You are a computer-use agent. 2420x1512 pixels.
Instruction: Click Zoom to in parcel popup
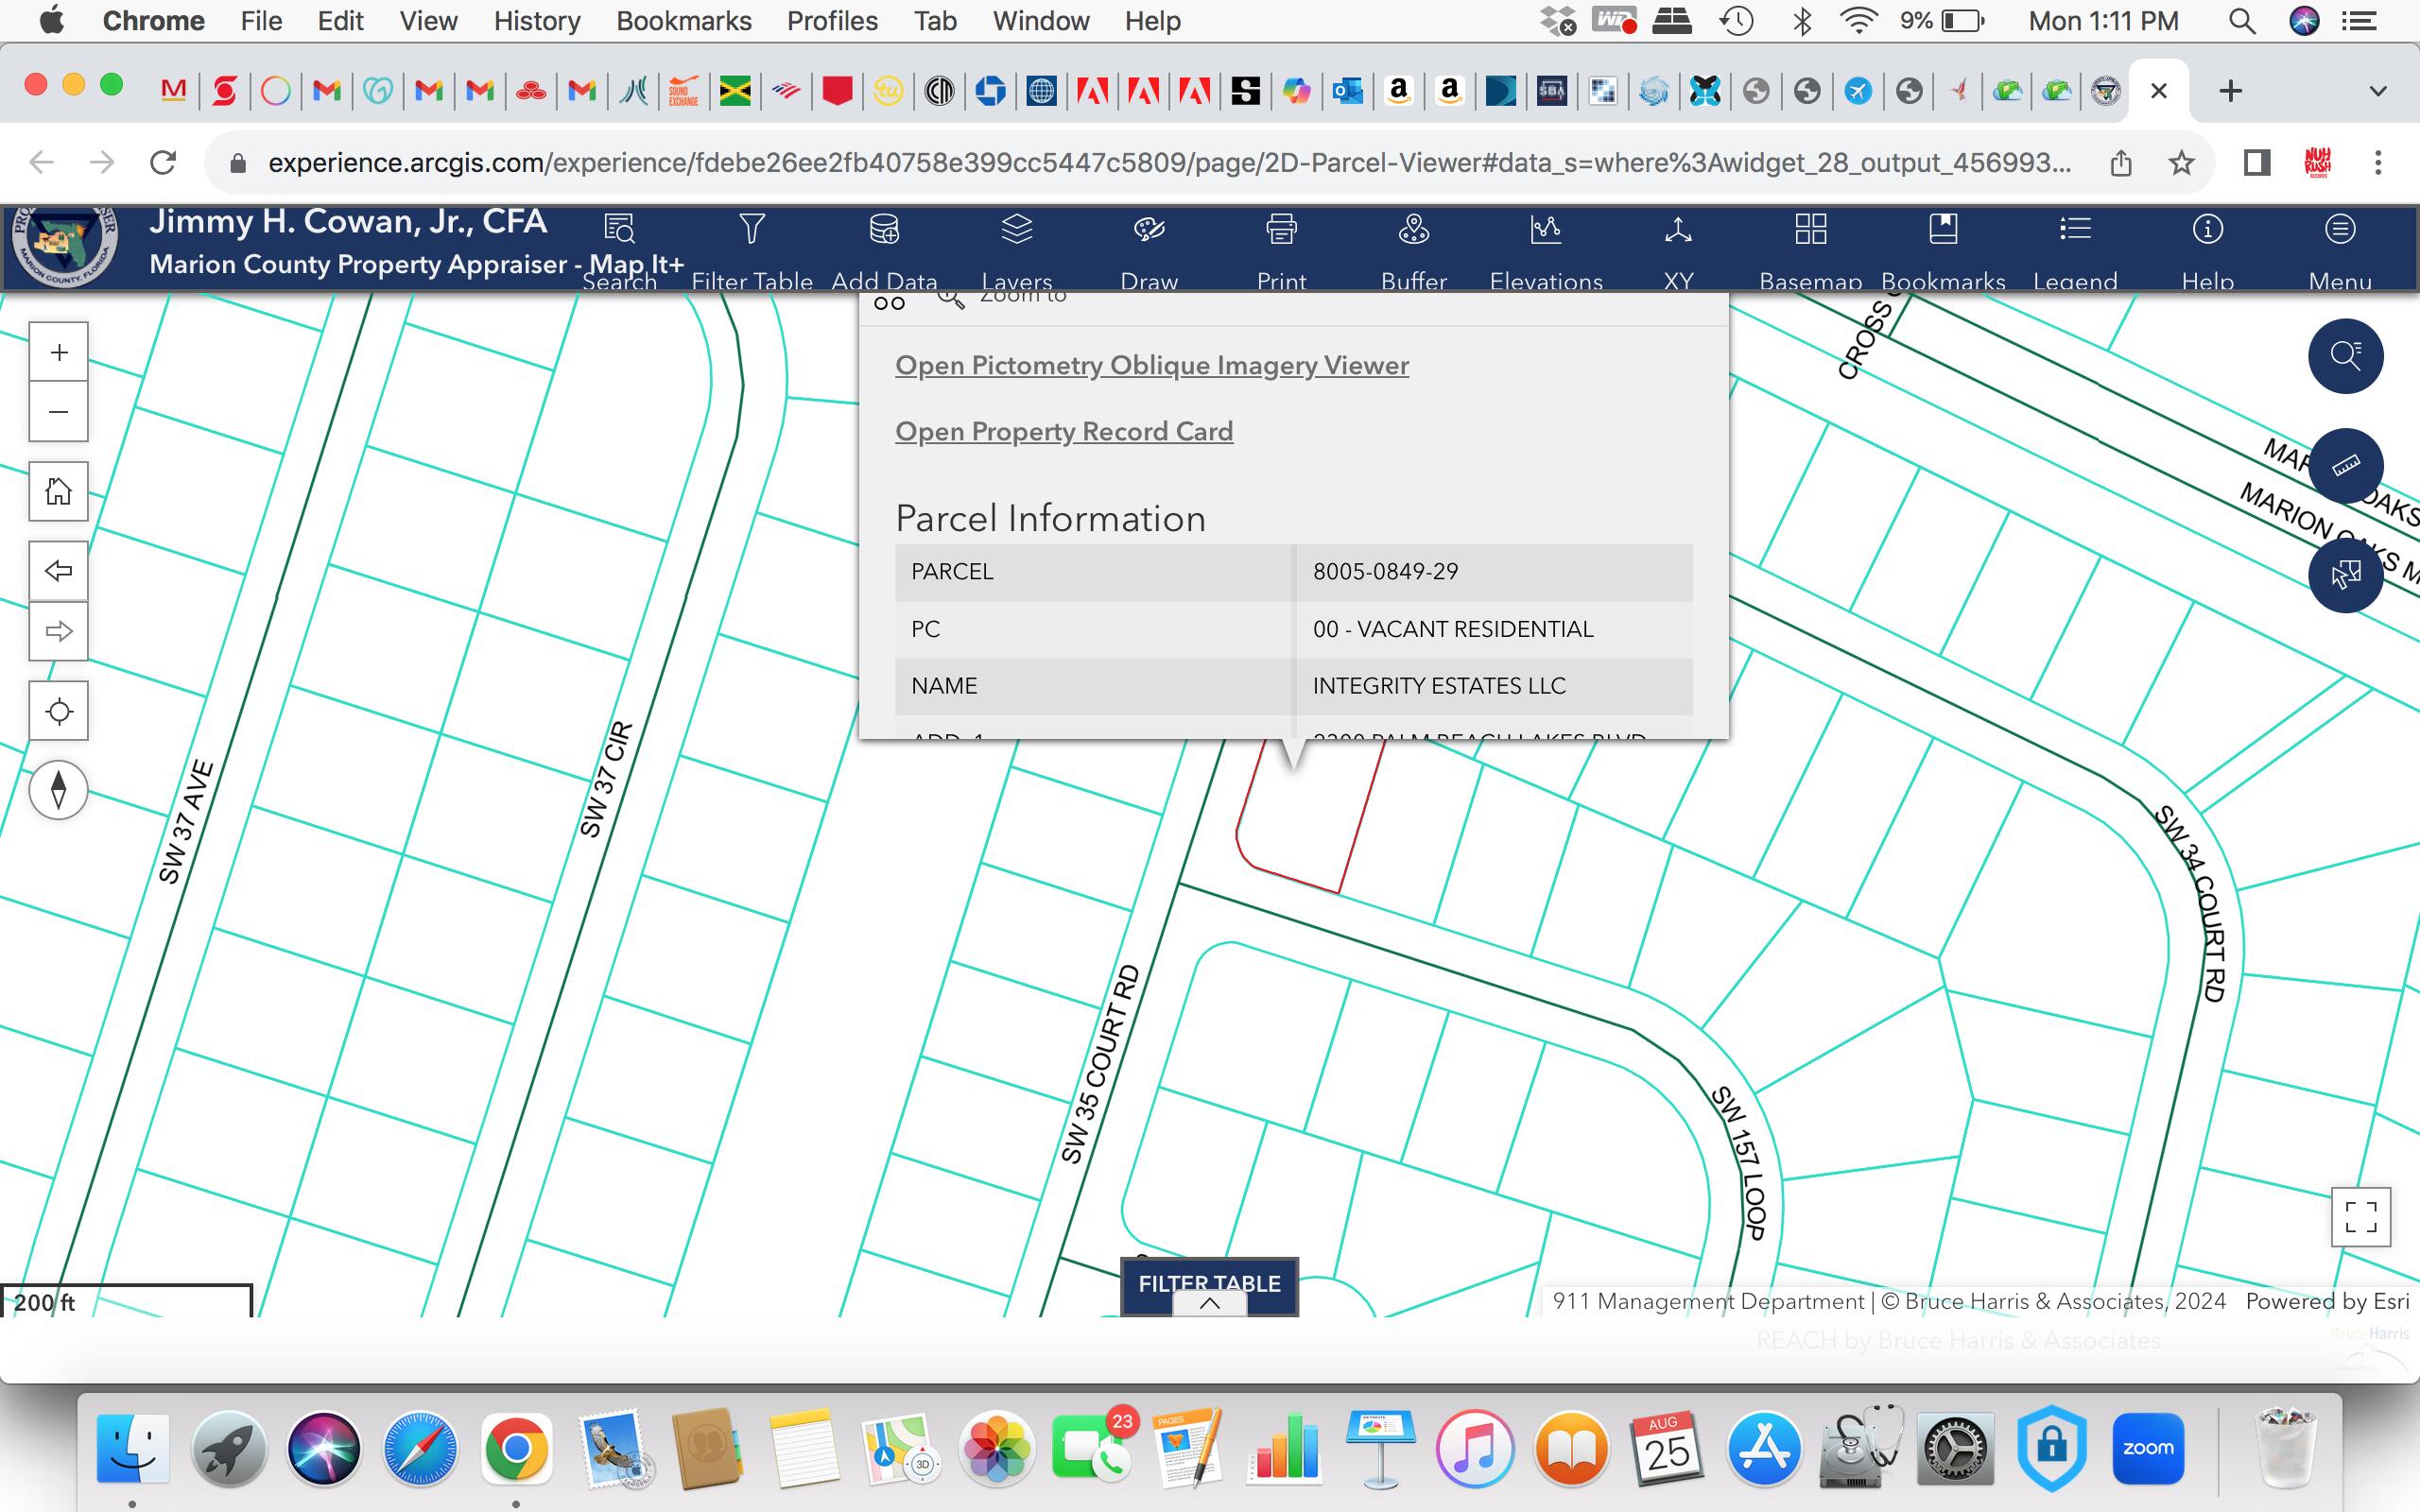click(1002, 298)
